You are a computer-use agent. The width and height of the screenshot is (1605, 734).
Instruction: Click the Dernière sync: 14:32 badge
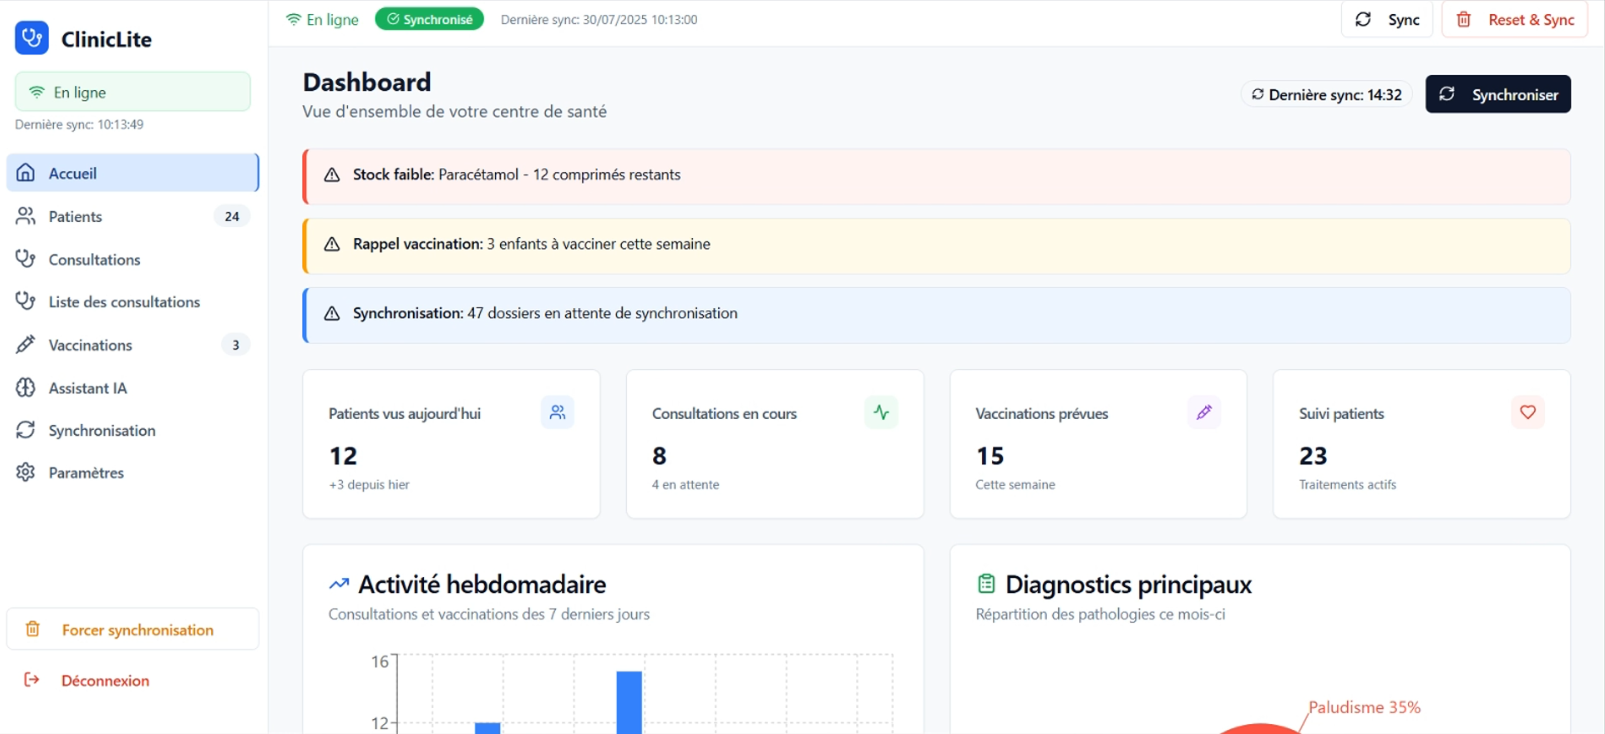1327,94
